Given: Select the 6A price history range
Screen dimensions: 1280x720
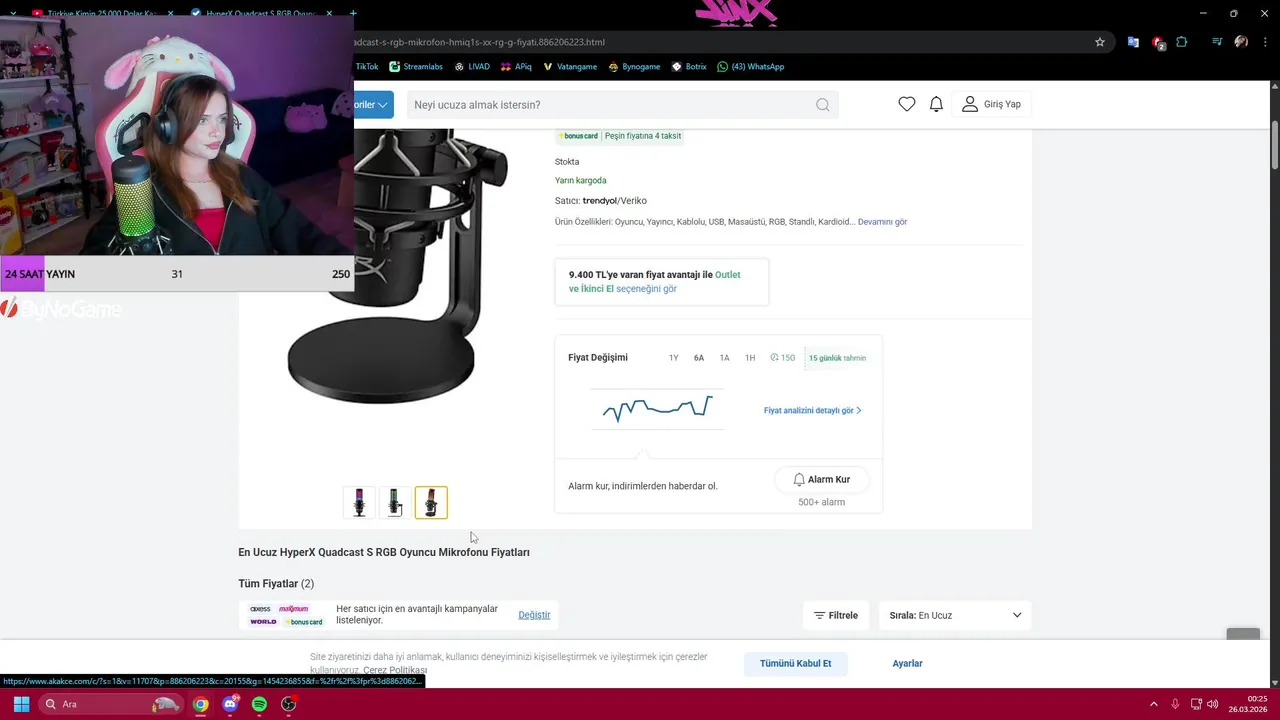Looking at the screenshot, I should tap(699, 358).
